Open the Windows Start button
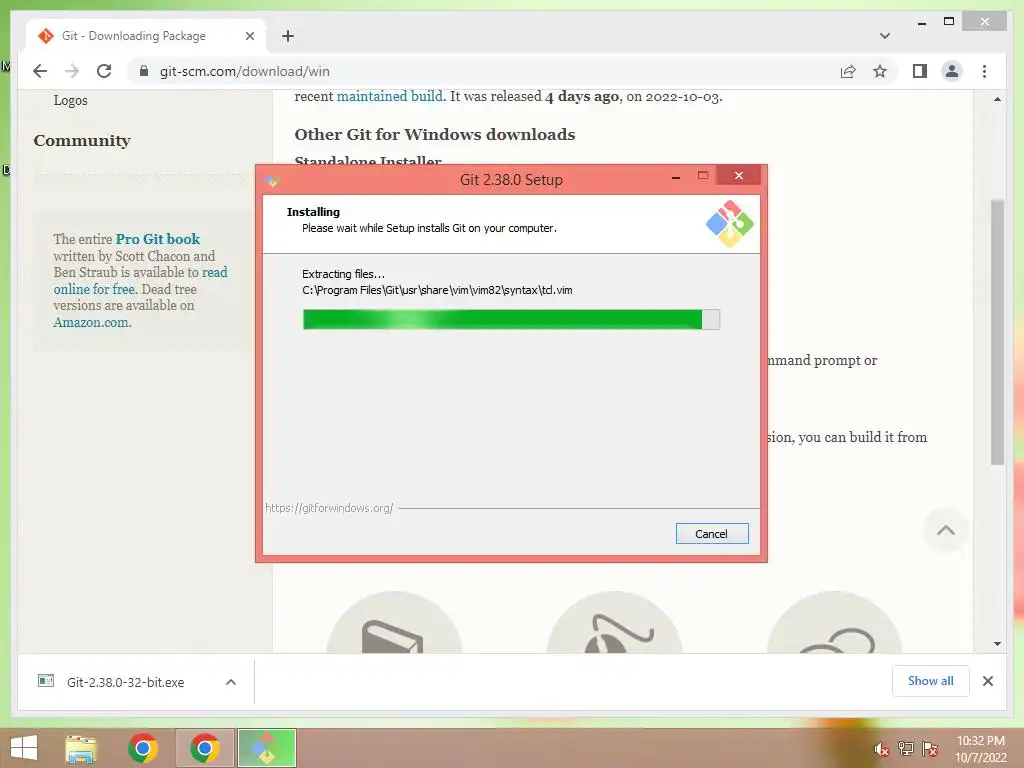1024x768 pixels. pos(24,748)
